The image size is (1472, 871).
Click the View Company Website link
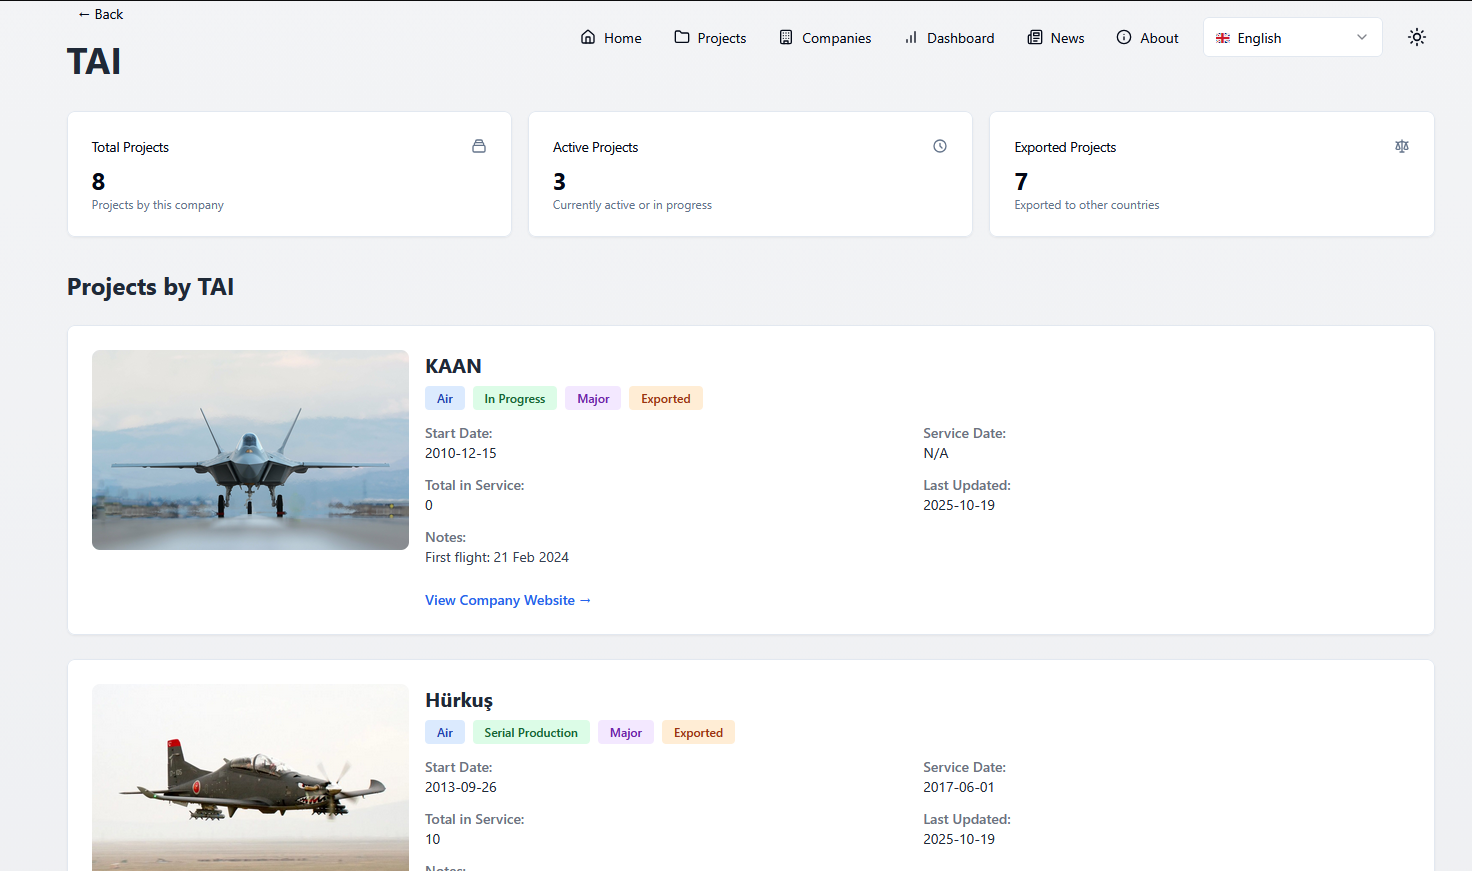[x=508, y=600]
